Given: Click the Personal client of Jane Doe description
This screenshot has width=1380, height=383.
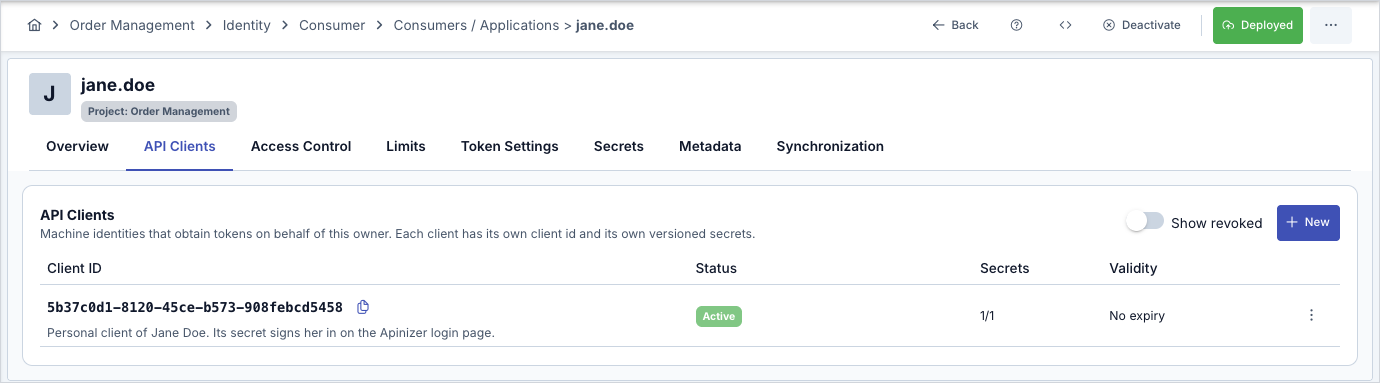Looking at the screenshot, I should (x=271, y=332).
